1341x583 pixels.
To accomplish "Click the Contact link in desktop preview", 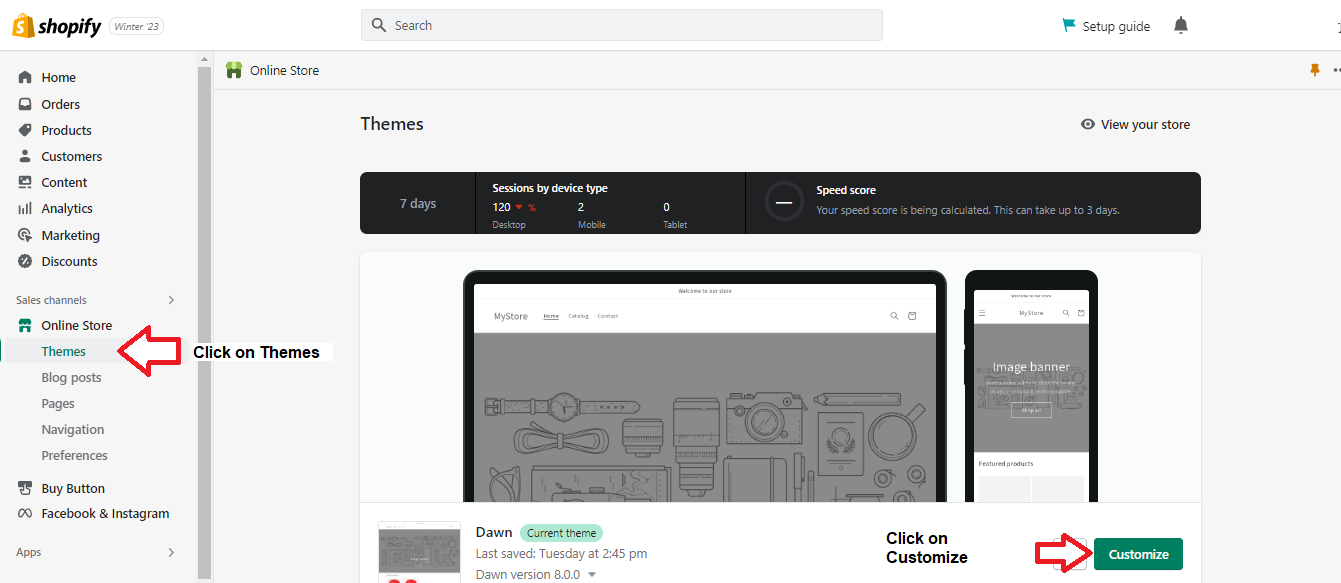I will point(608,316).
